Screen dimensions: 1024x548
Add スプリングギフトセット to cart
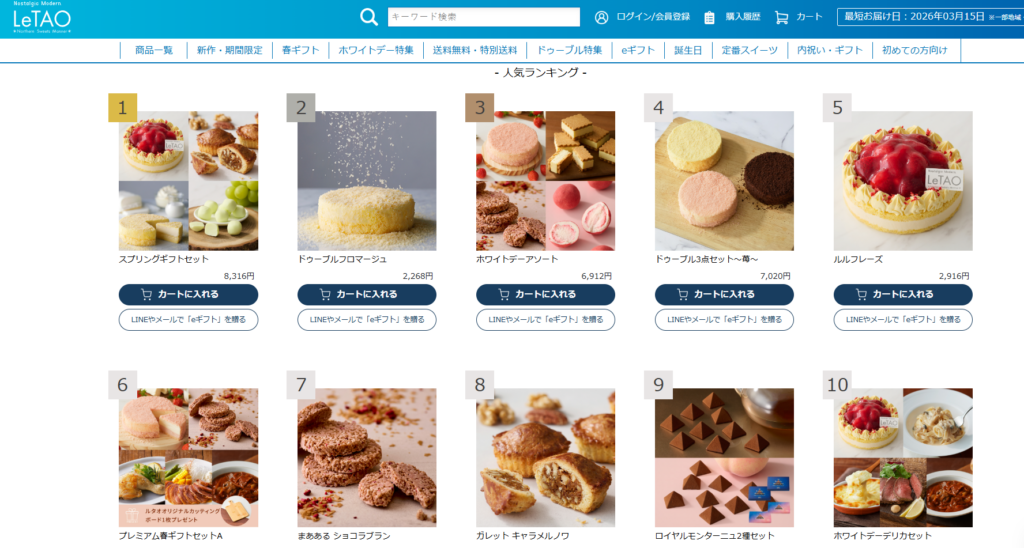pos(188,295)
